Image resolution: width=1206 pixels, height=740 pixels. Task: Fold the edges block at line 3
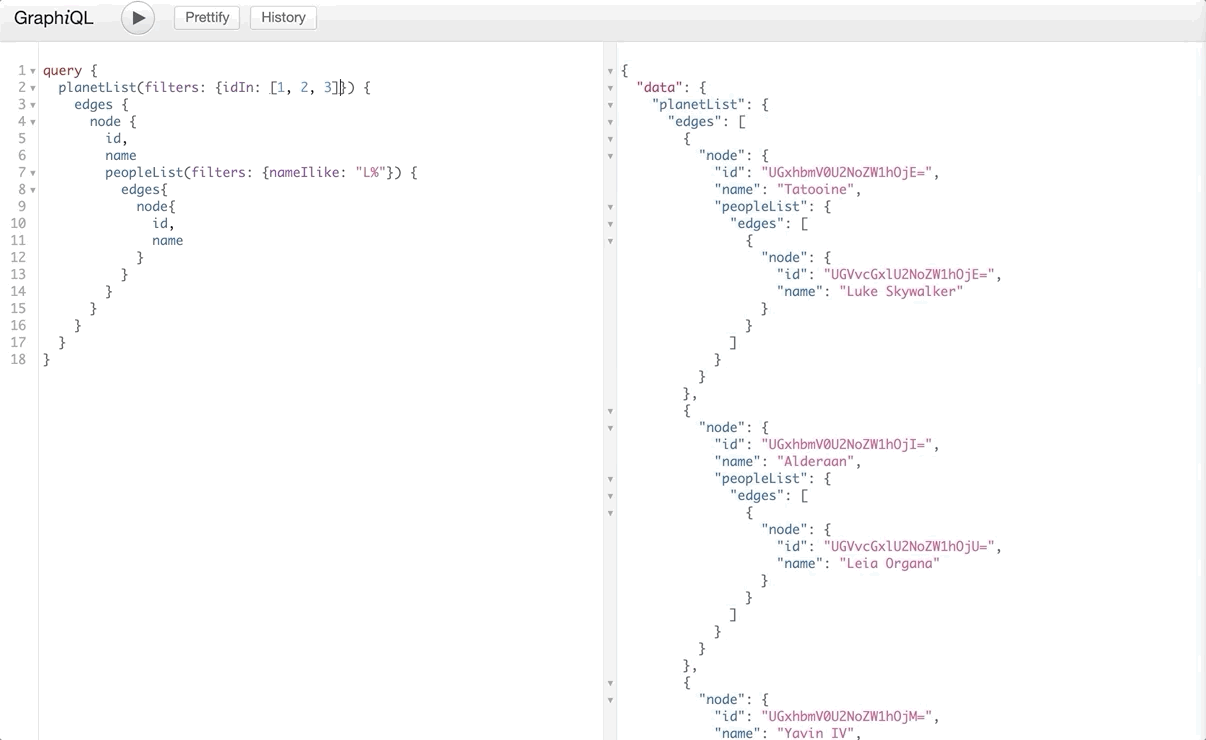pyautogui.click(x=33, y=105)
